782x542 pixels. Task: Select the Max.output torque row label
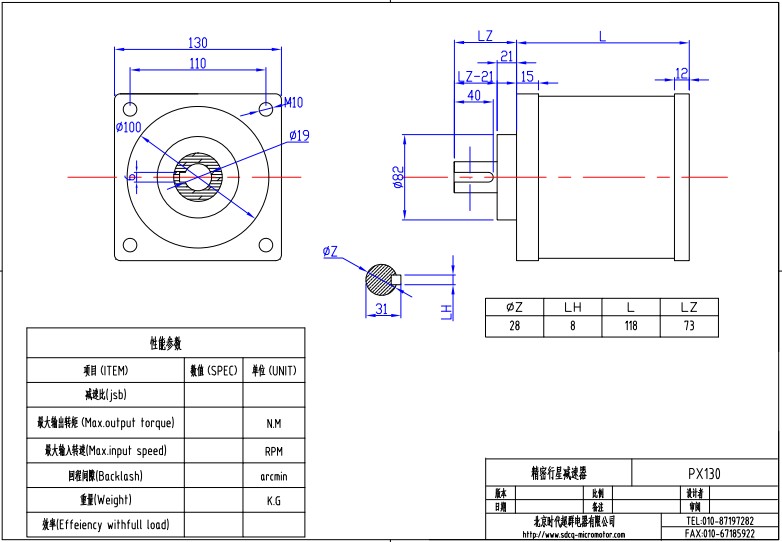105,423
